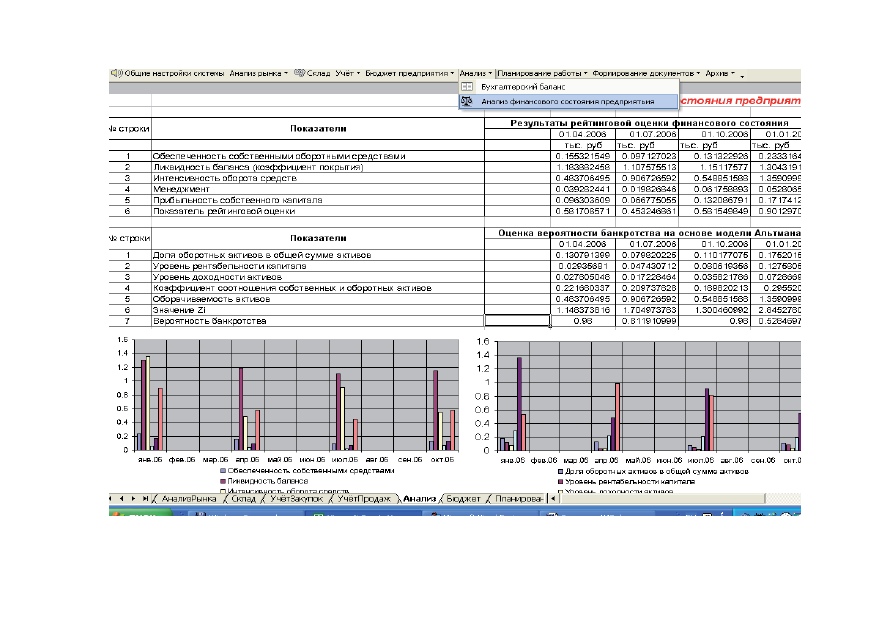This screenshot has height=629, width=893.
Task: Open the Учёт dropdown menu
Action: 347,73
